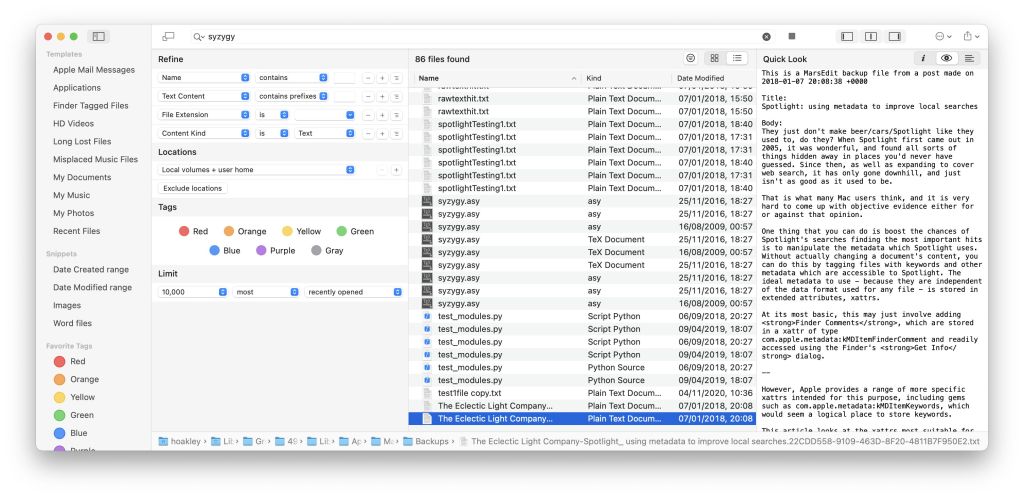The image size is (1024, 498).
Task: Switch results to list view
Action: [x=738, y=59]
